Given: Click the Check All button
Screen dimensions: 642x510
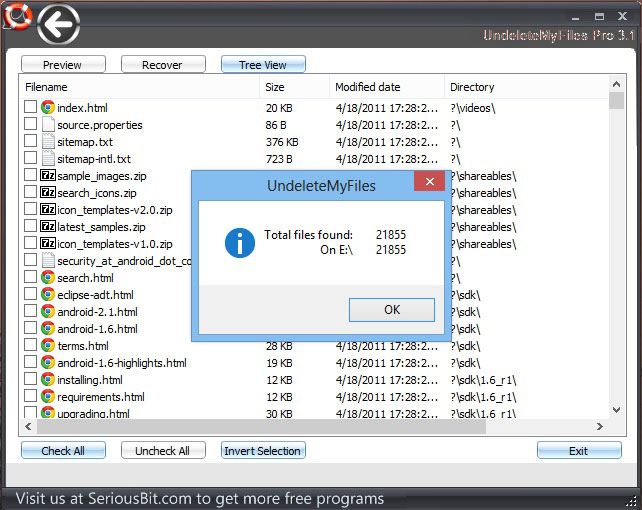Looking at the screenshot, I should (x=63, y=450).
